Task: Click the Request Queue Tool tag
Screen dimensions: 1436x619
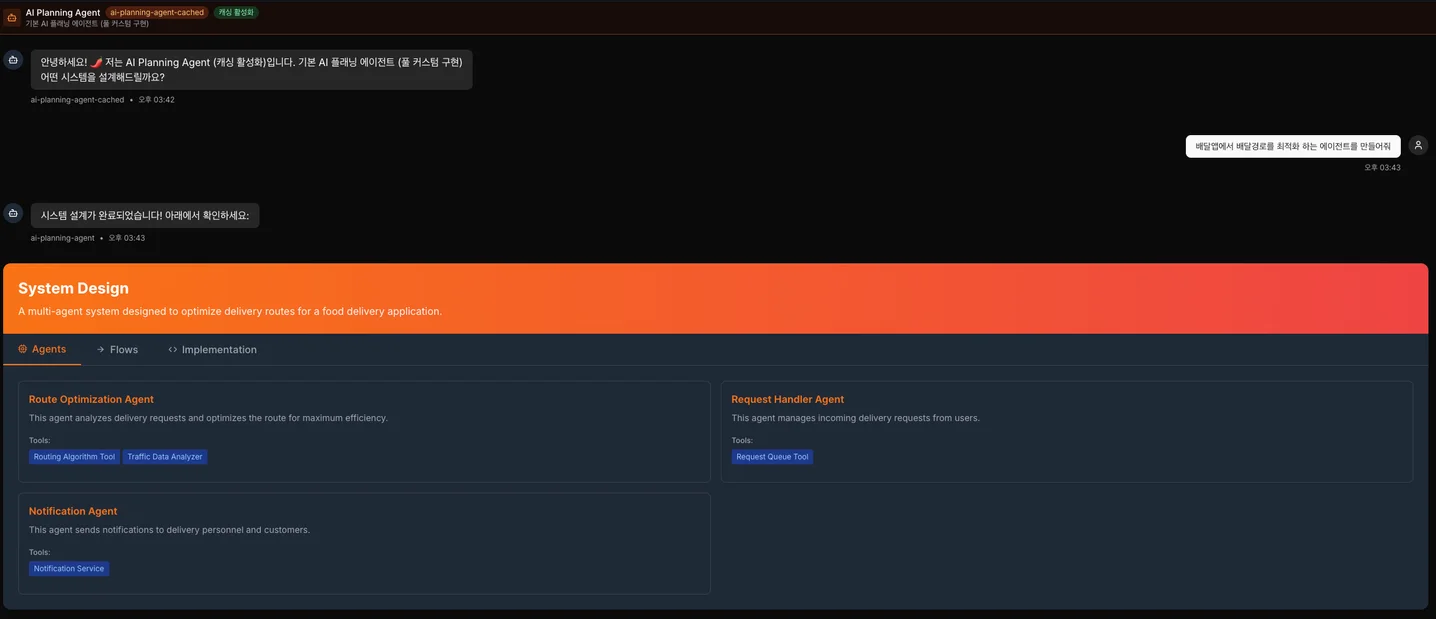Action: click(772, 457)
